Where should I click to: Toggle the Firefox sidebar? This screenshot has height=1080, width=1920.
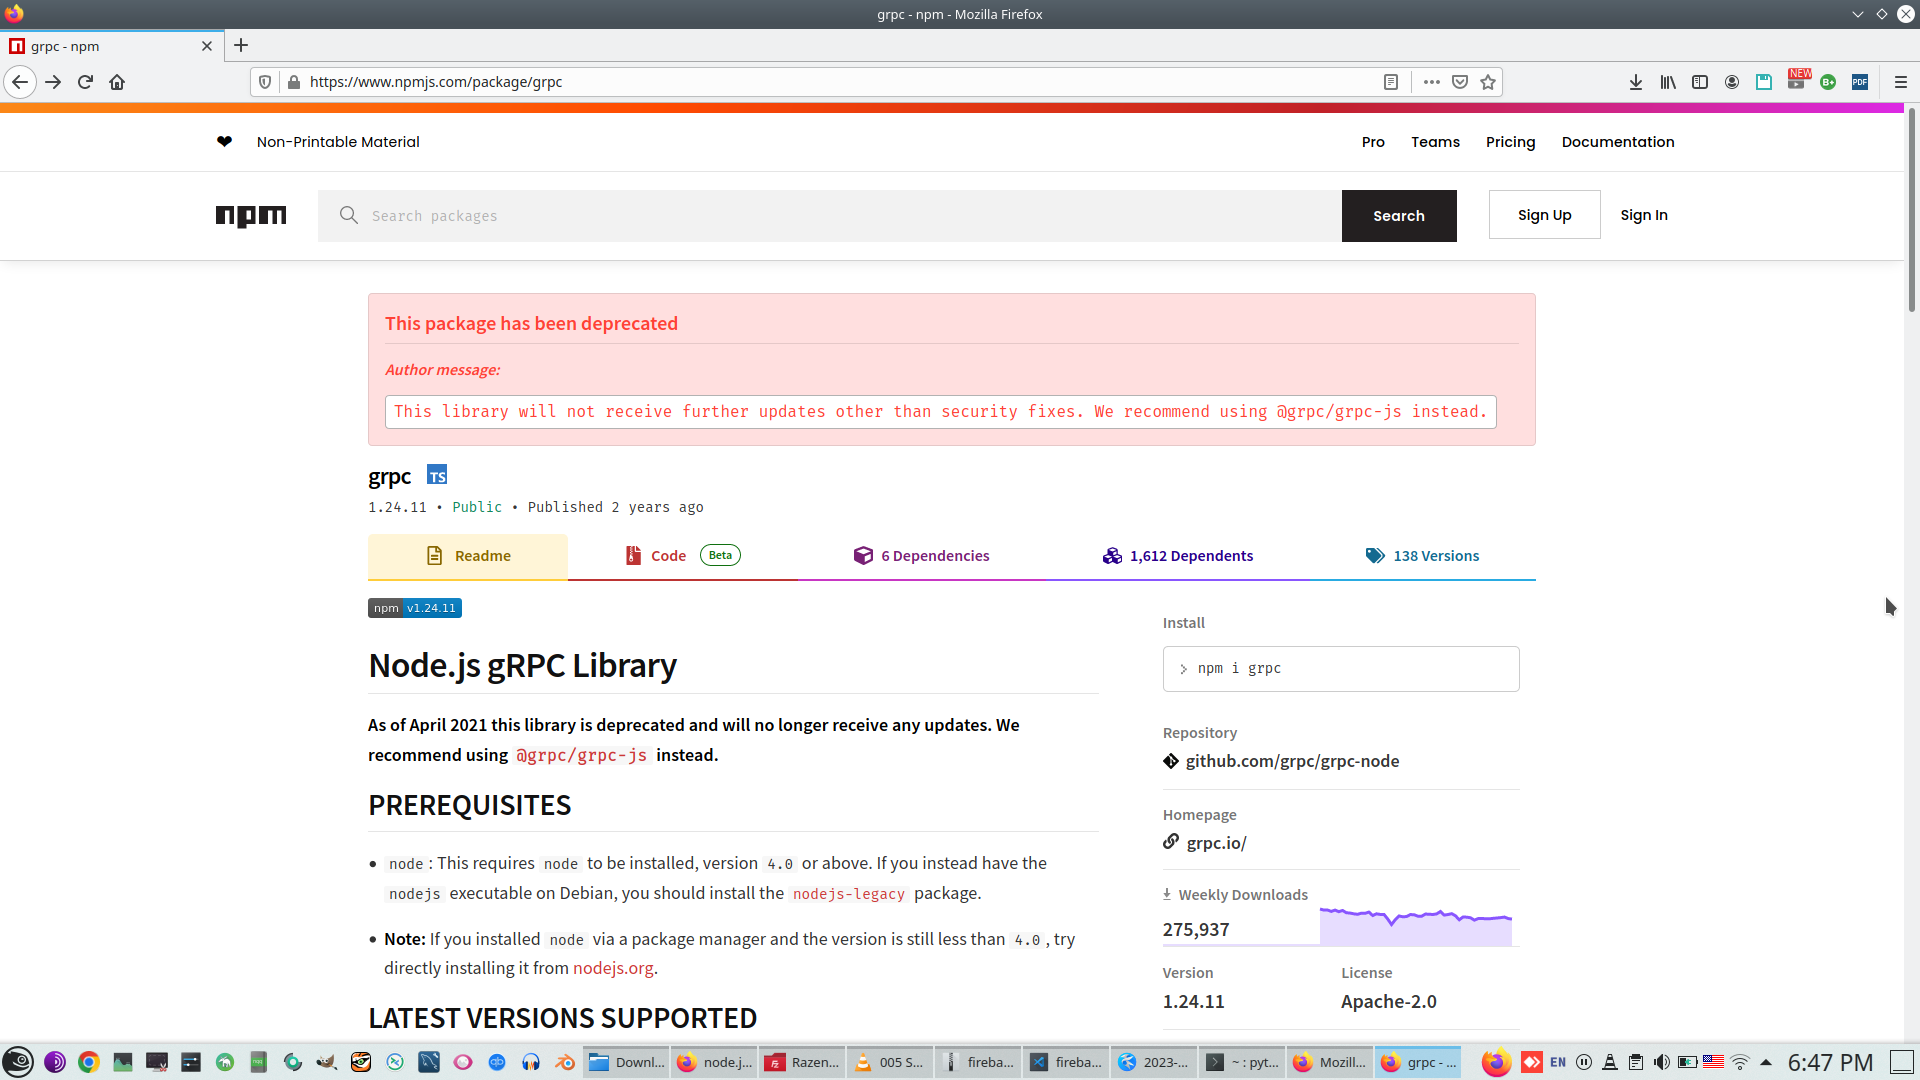point(1700,82)
